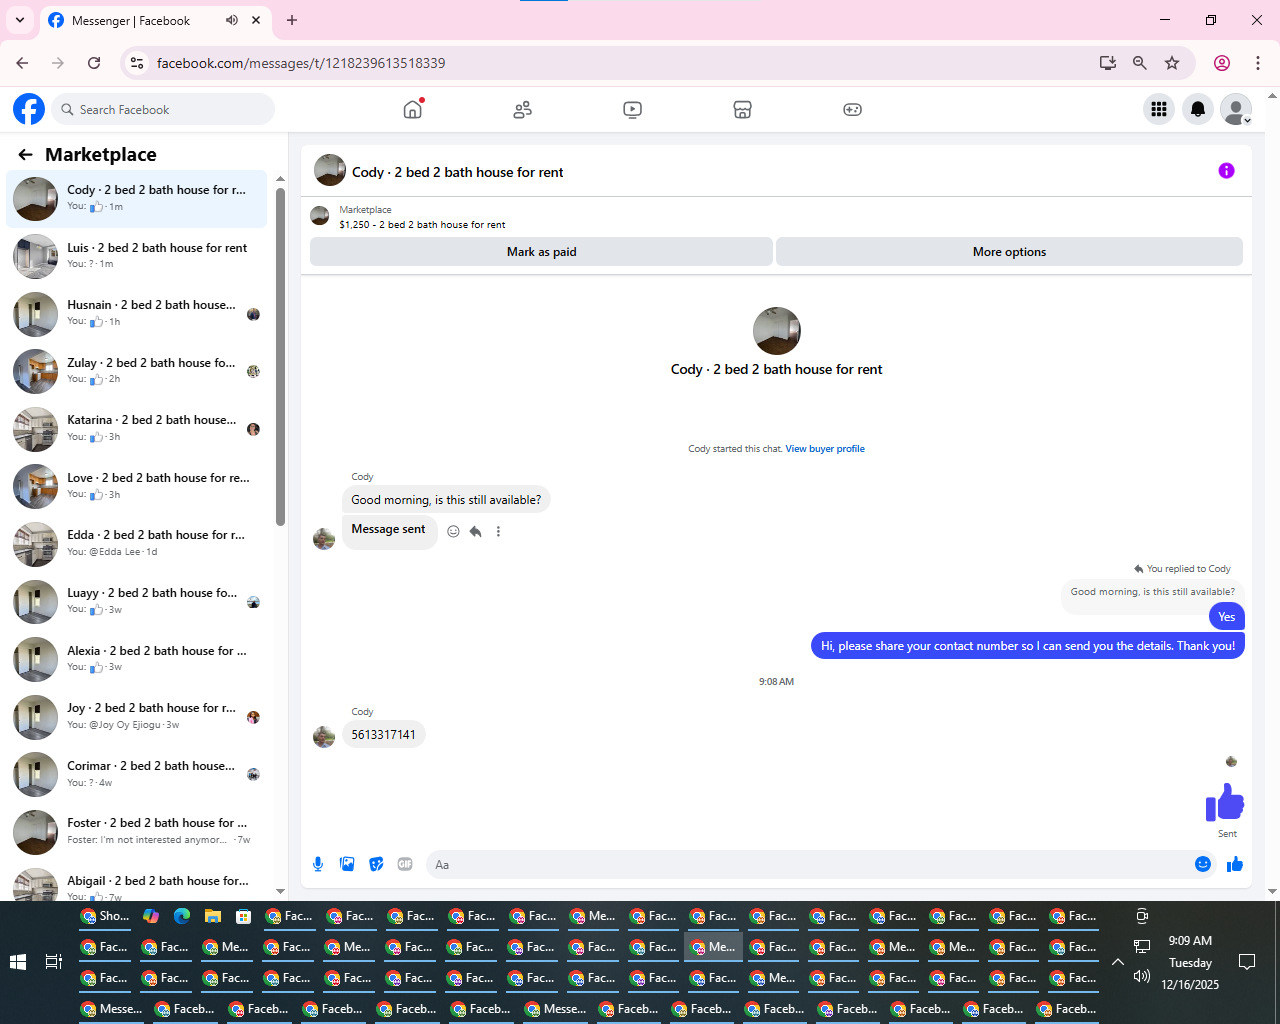1280x1024 pixels.
Task: Open More options for the listing
Action: 1009,252
